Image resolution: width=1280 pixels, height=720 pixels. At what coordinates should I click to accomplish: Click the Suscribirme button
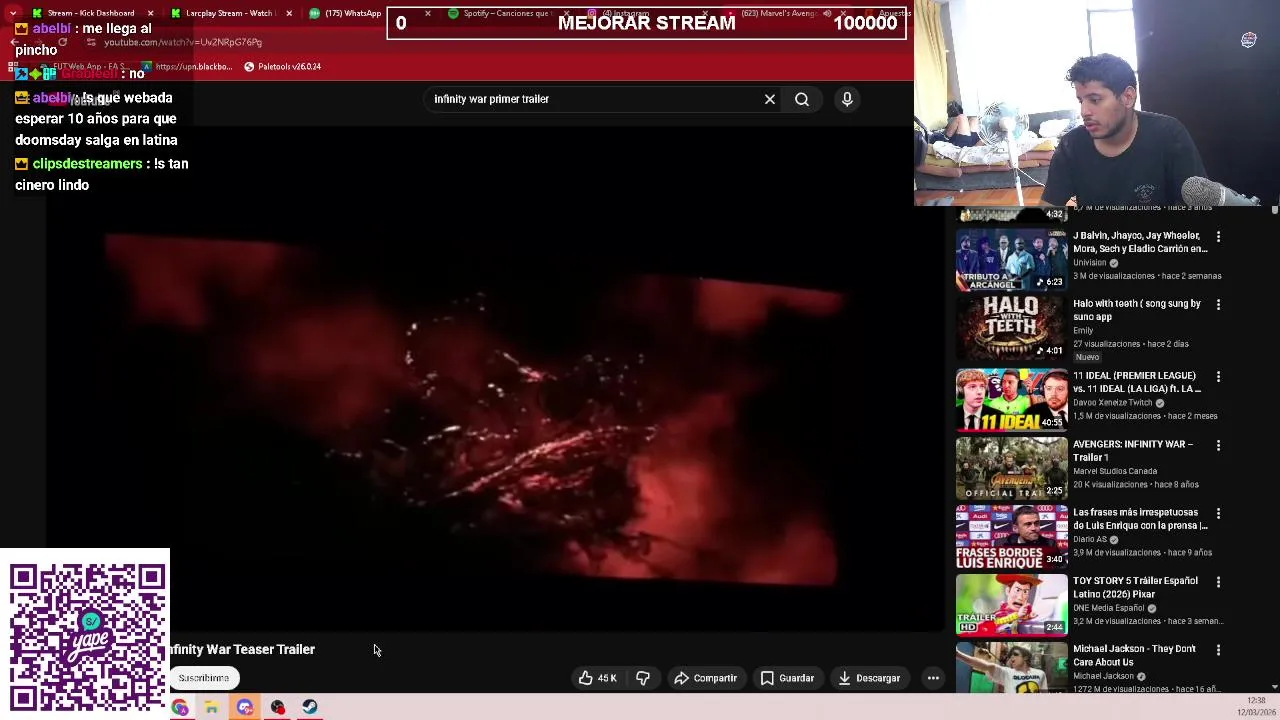[x=203, y=678]
